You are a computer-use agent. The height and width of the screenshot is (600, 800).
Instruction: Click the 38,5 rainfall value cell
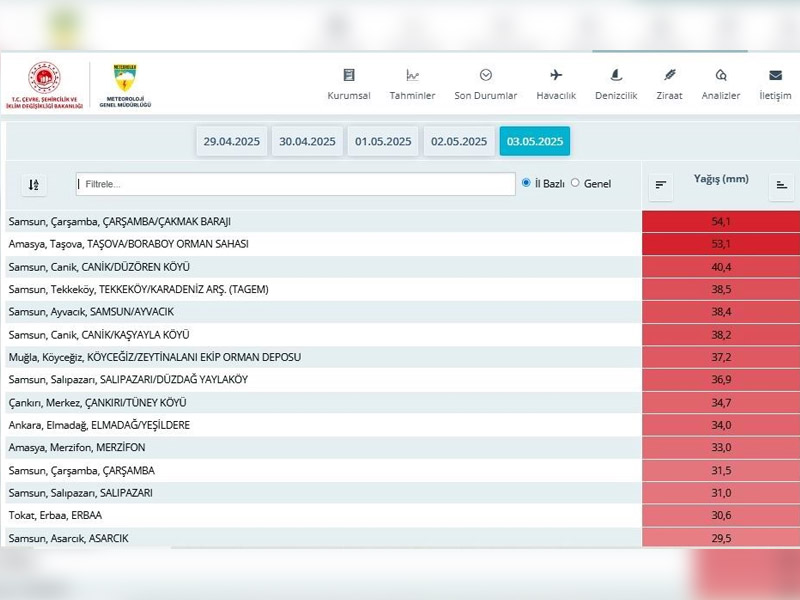pyautogui.click(x=721, y=289)
